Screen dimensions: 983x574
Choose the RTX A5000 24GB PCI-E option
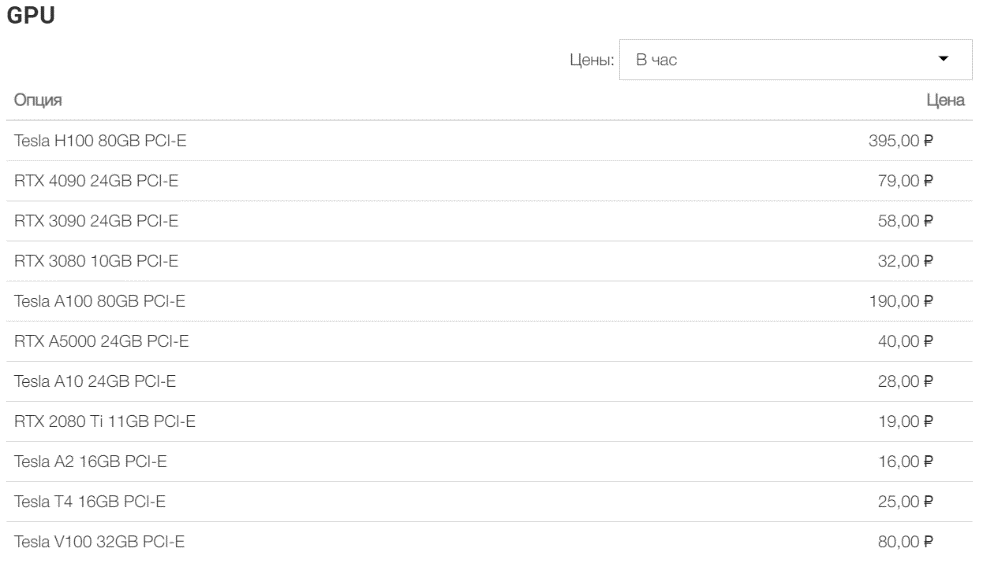(x=101, y=342)
